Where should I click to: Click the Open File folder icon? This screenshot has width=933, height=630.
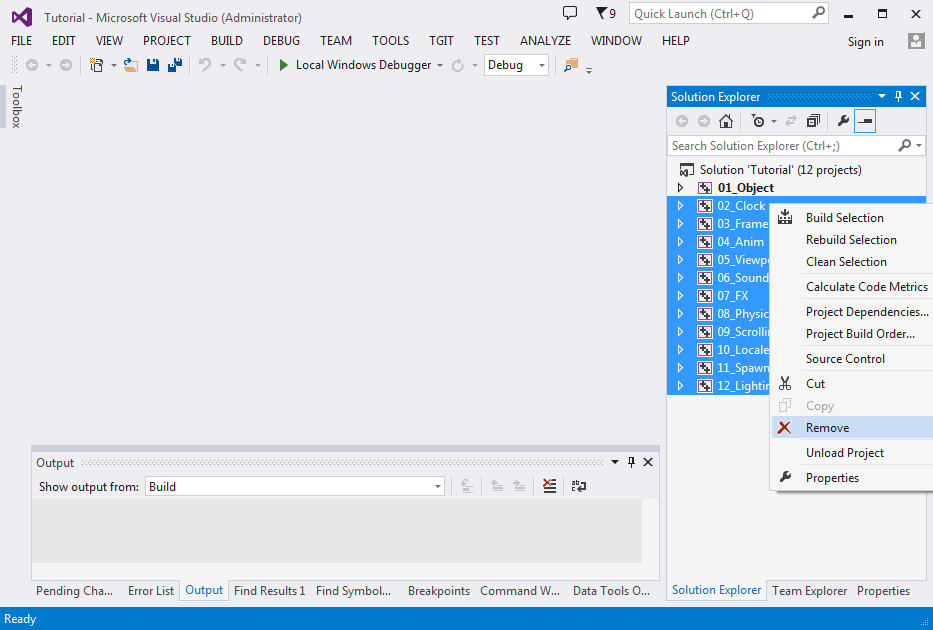click(130, 65)
